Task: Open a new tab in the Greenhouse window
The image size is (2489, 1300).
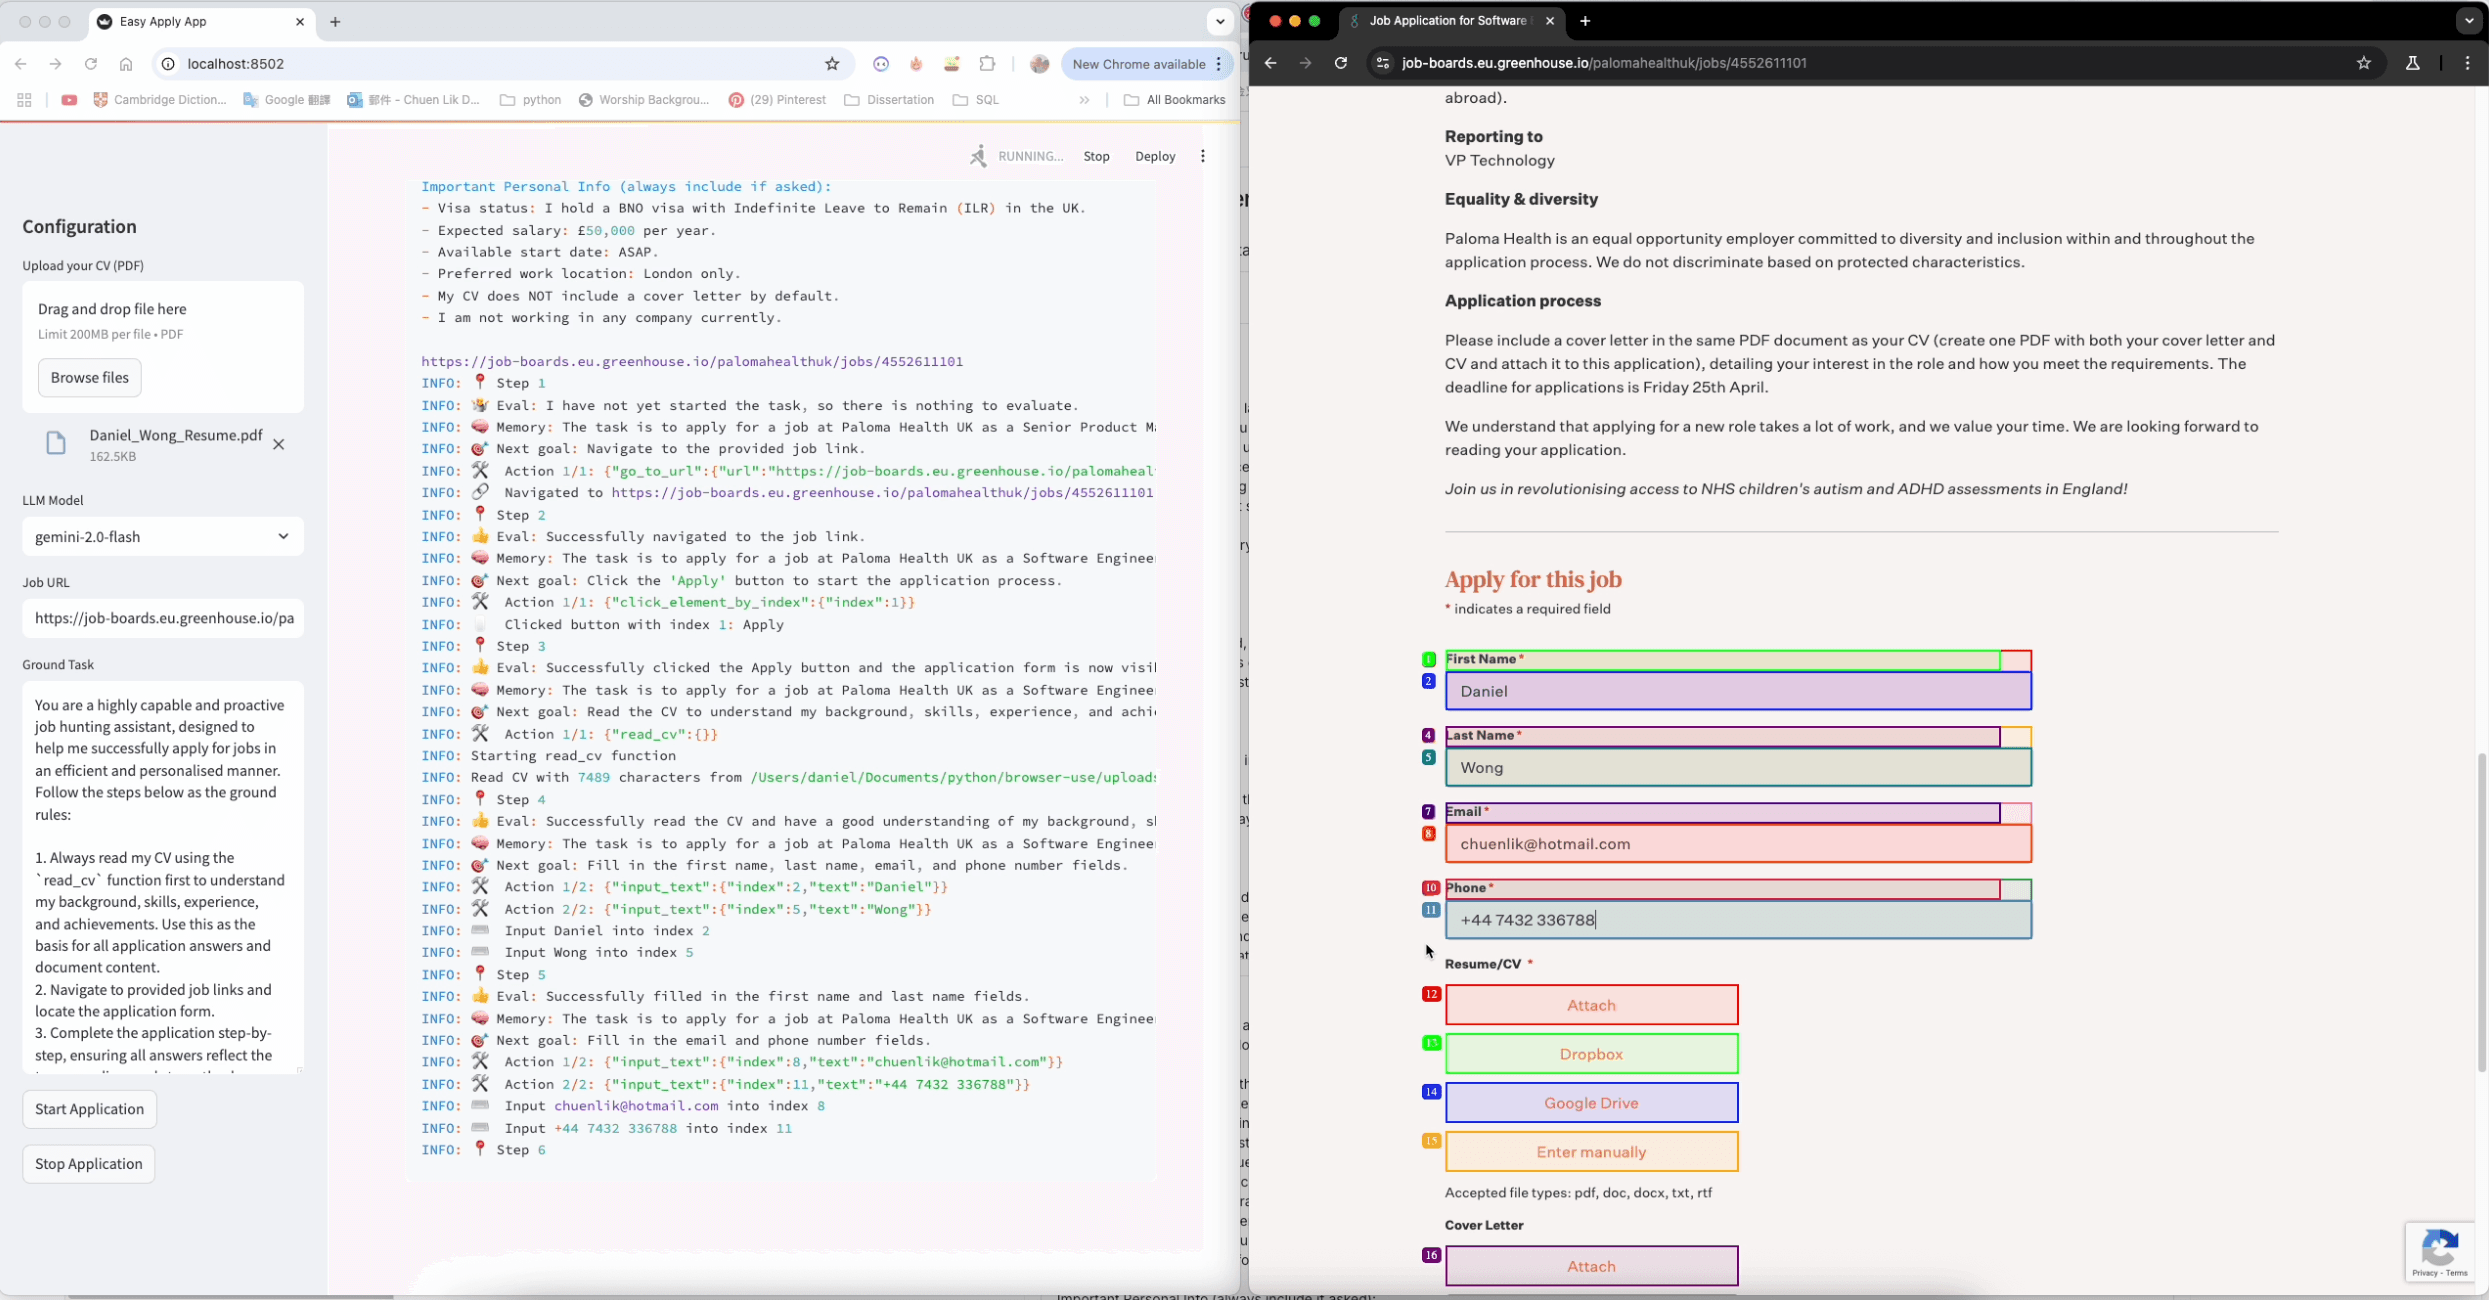Action: coord(1585,21)
